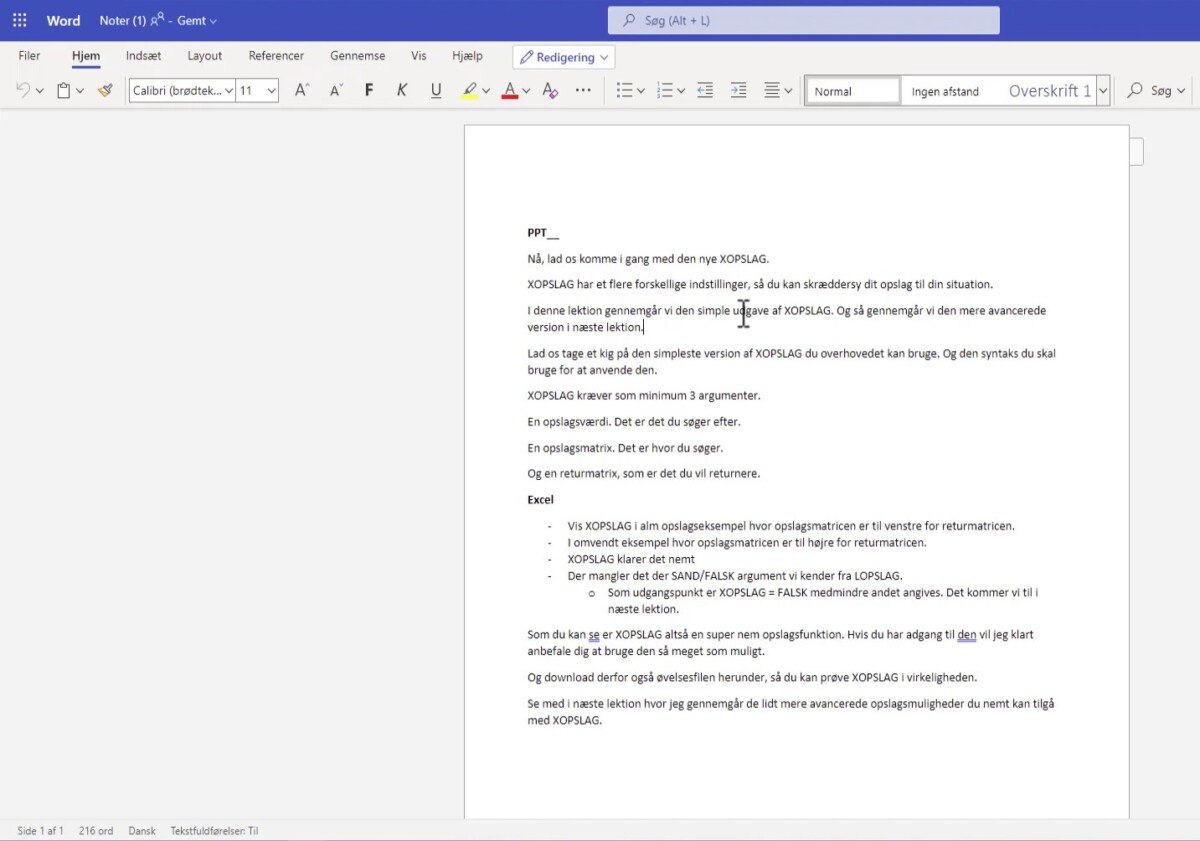Select the Format Painter tool
Viewport: 1200px width, 841px height.
104,90
